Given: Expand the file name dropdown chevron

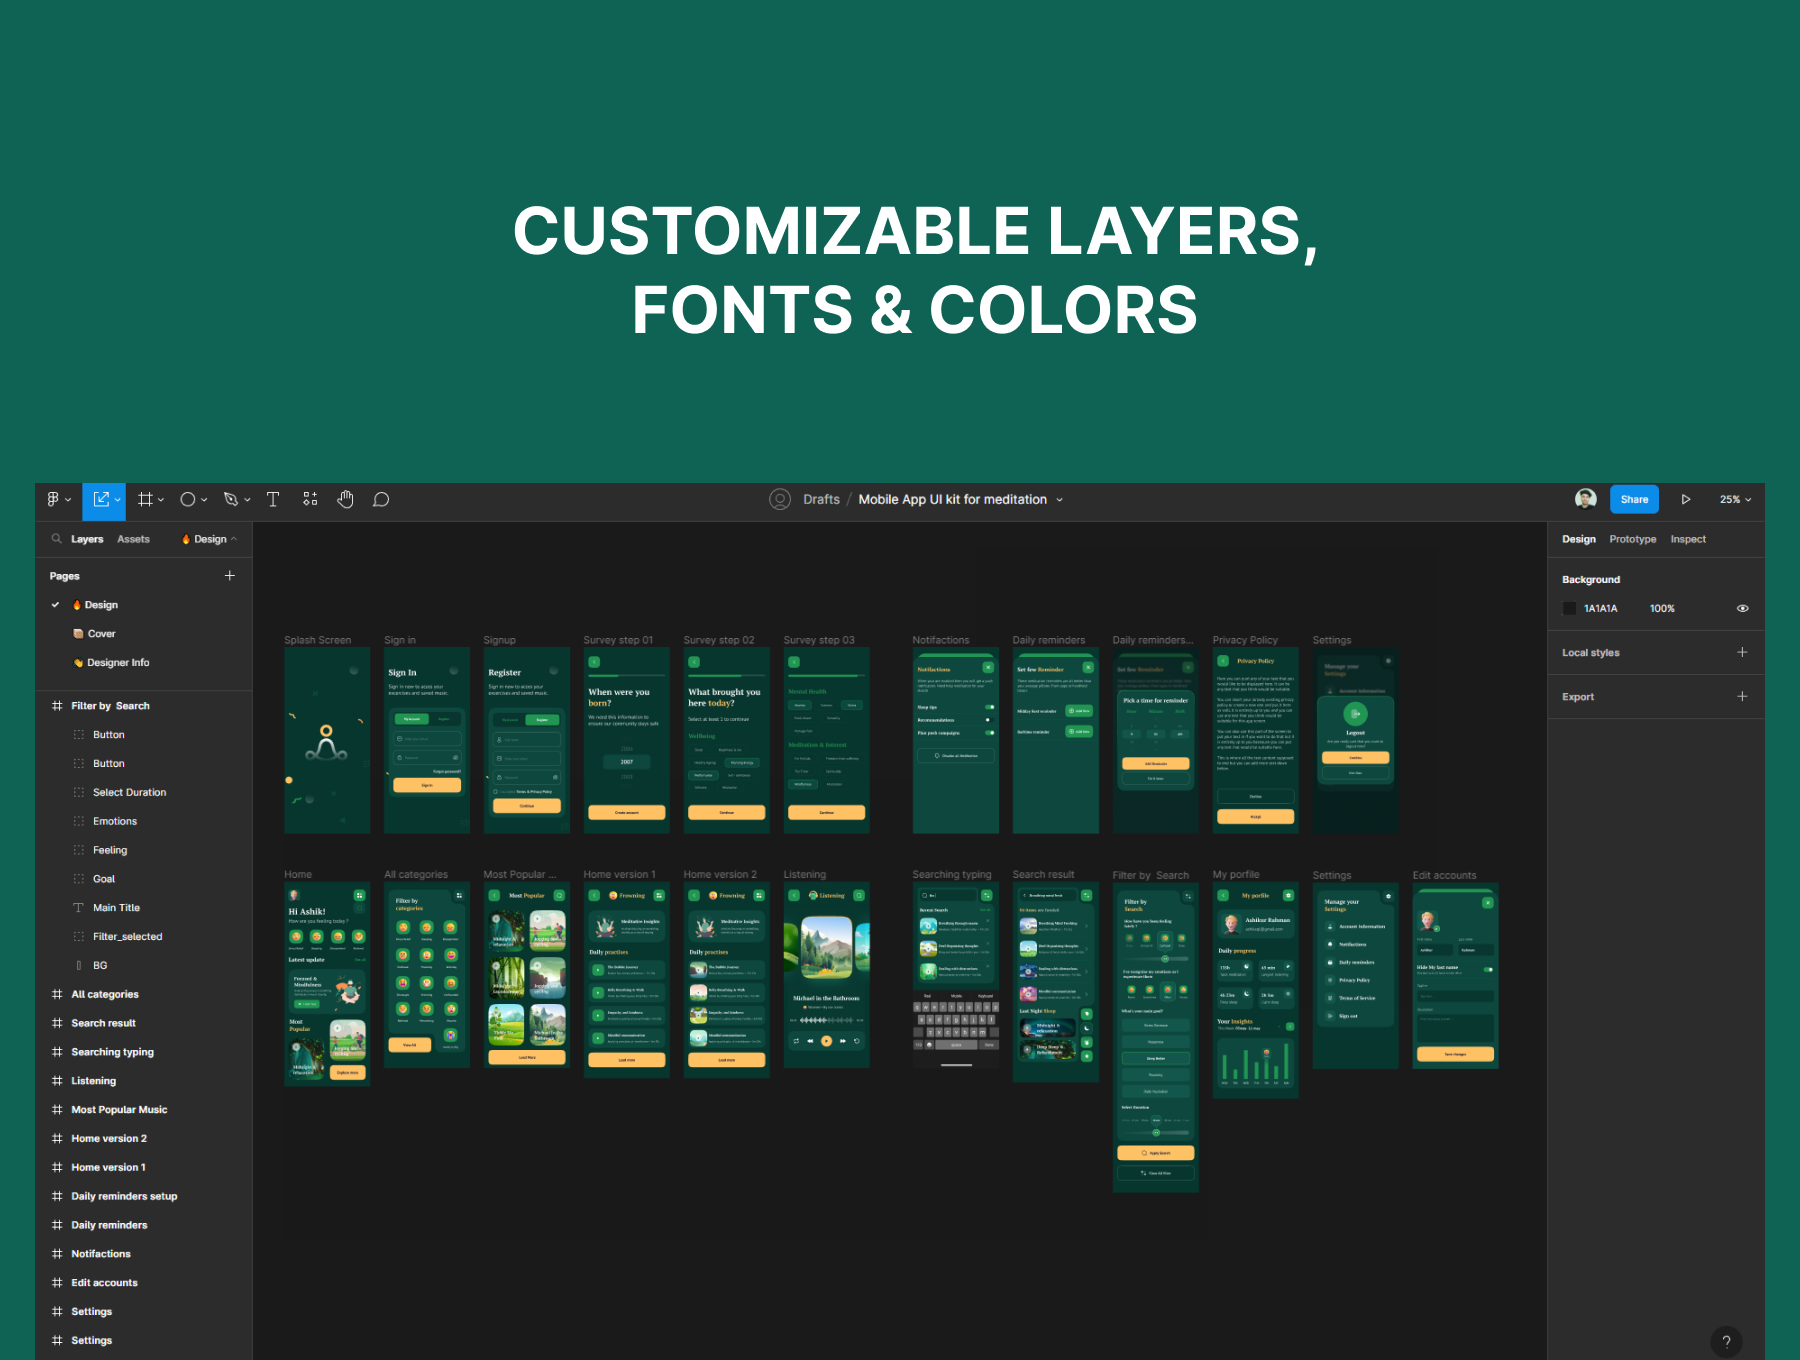Looking at the screenshot, I should click(1060, 500).
